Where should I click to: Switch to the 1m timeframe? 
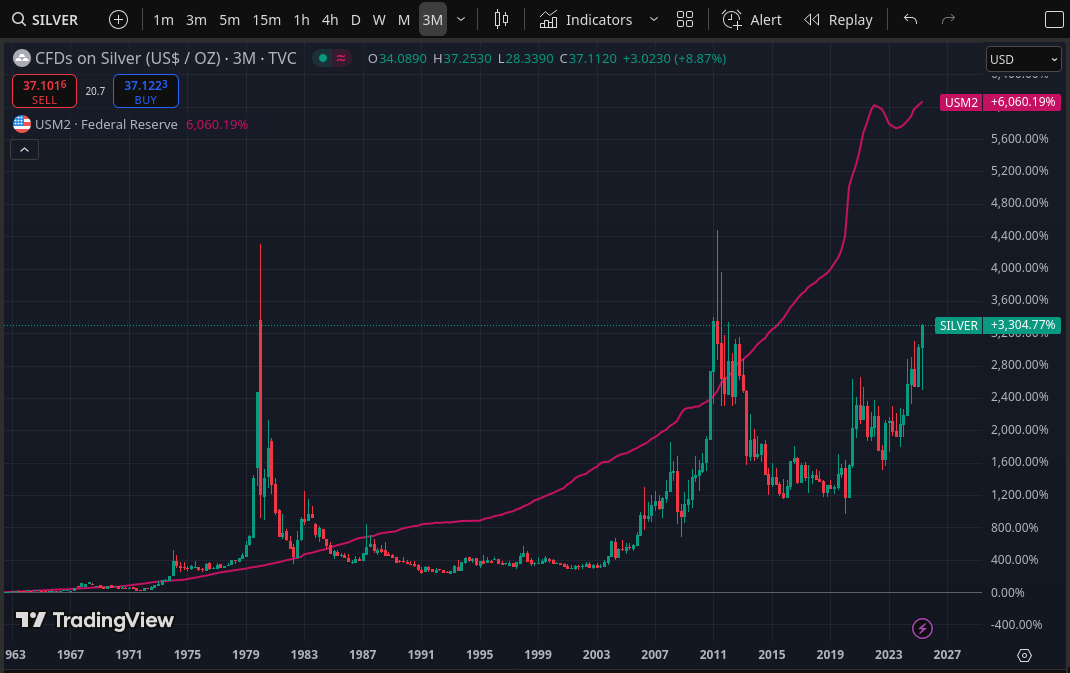pyautogui.click(x=163, y=20)
